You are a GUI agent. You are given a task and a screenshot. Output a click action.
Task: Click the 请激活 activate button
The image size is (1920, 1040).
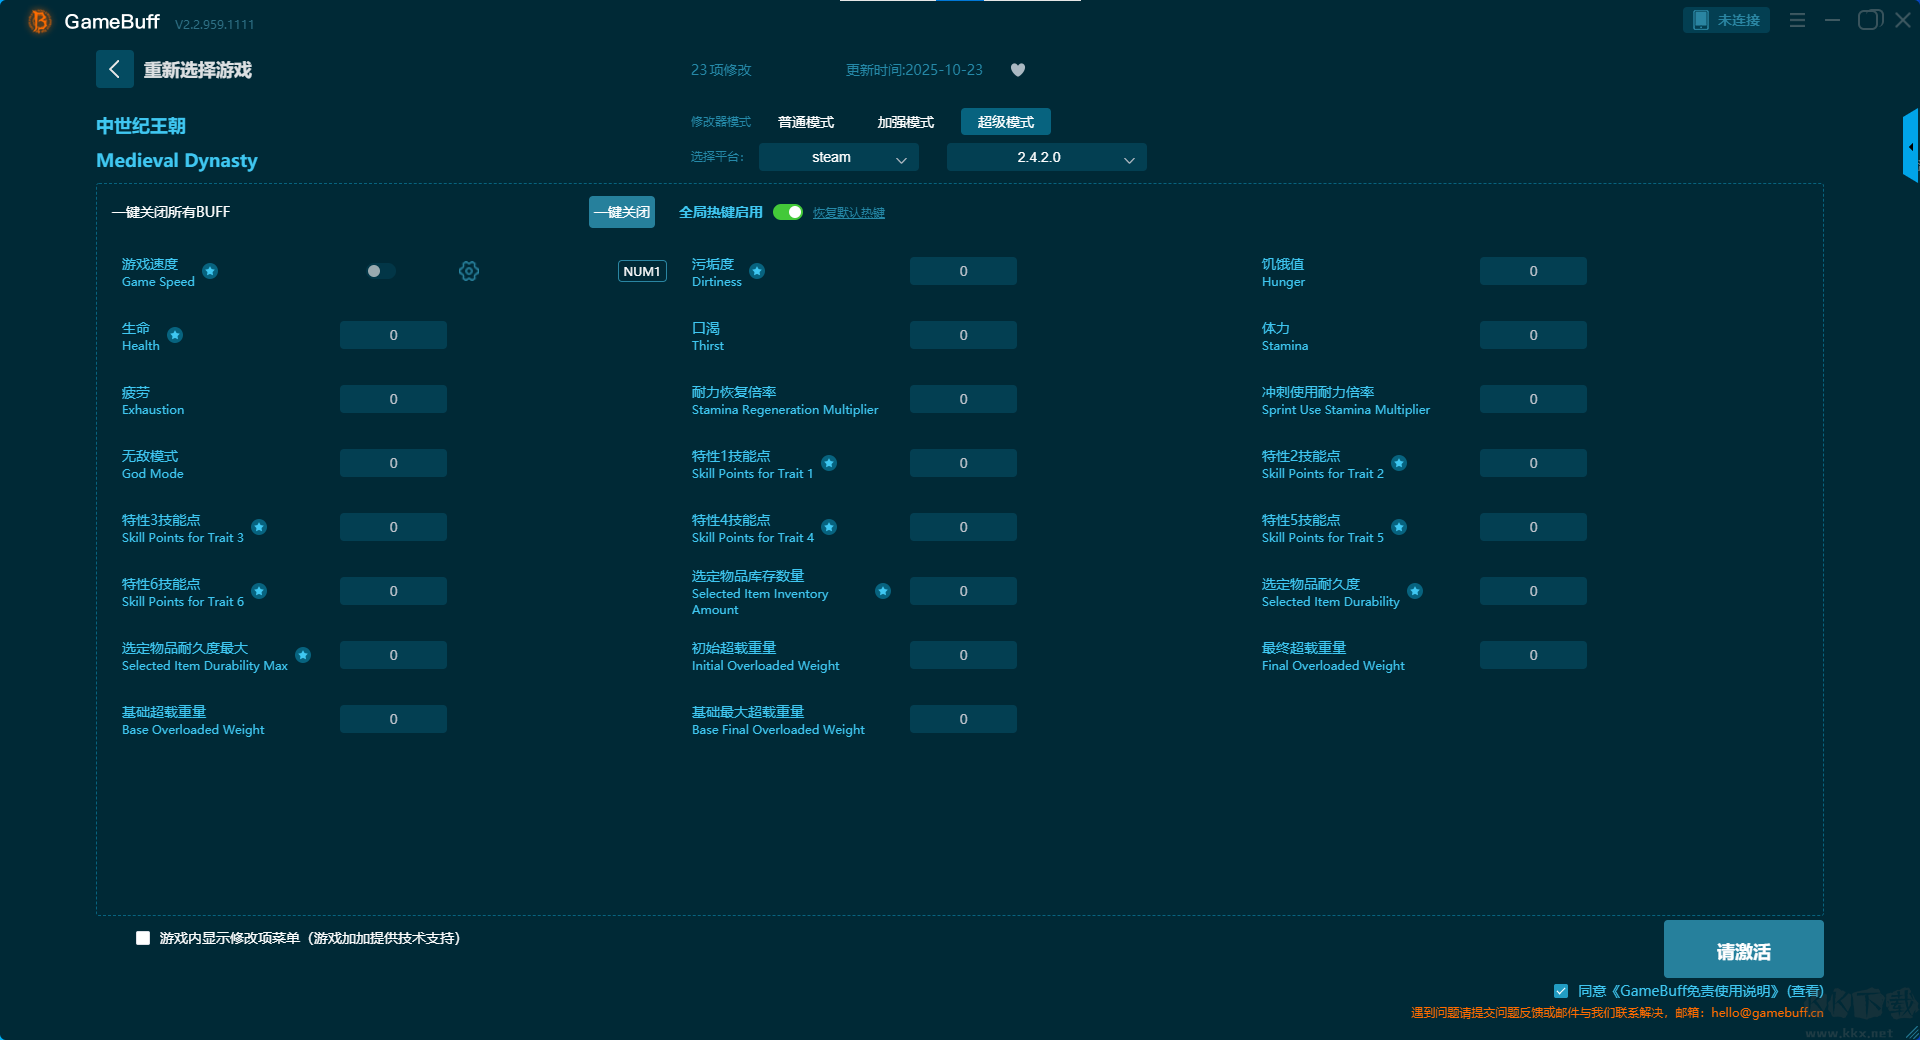(x=1743, y=950)
